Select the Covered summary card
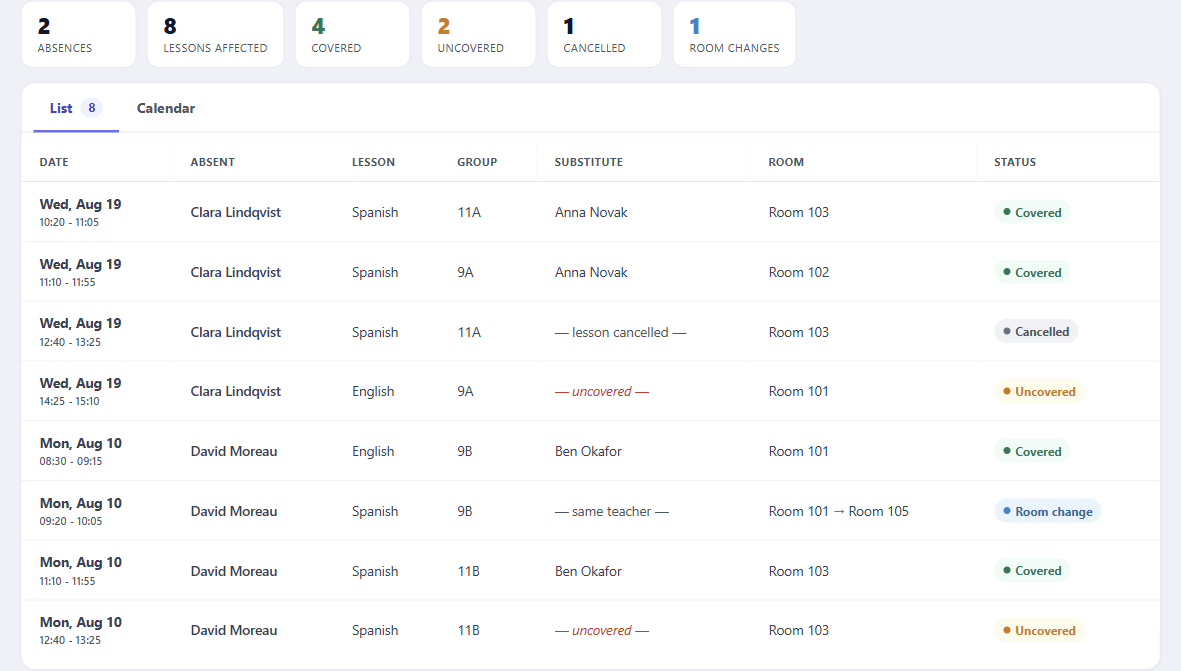This screenshot has width=1181, height=671. coord(352,35)
